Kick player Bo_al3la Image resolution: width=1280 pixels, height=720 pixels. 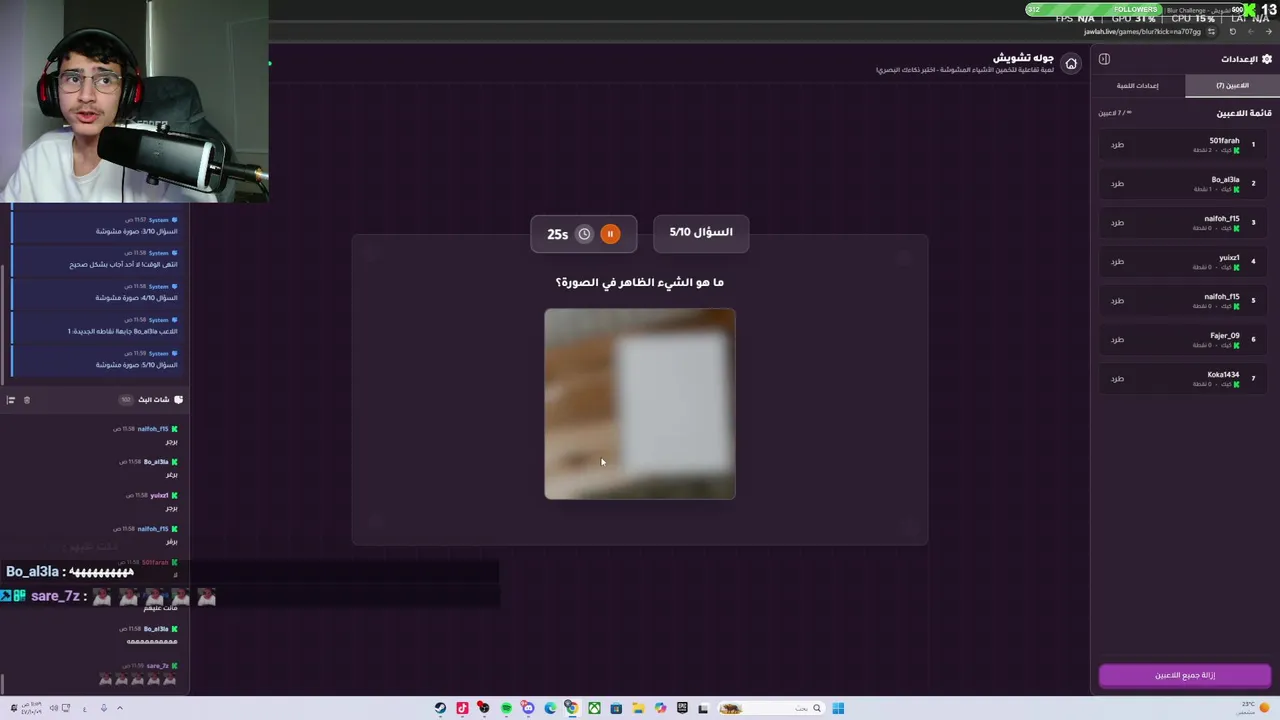point(1117,184)
